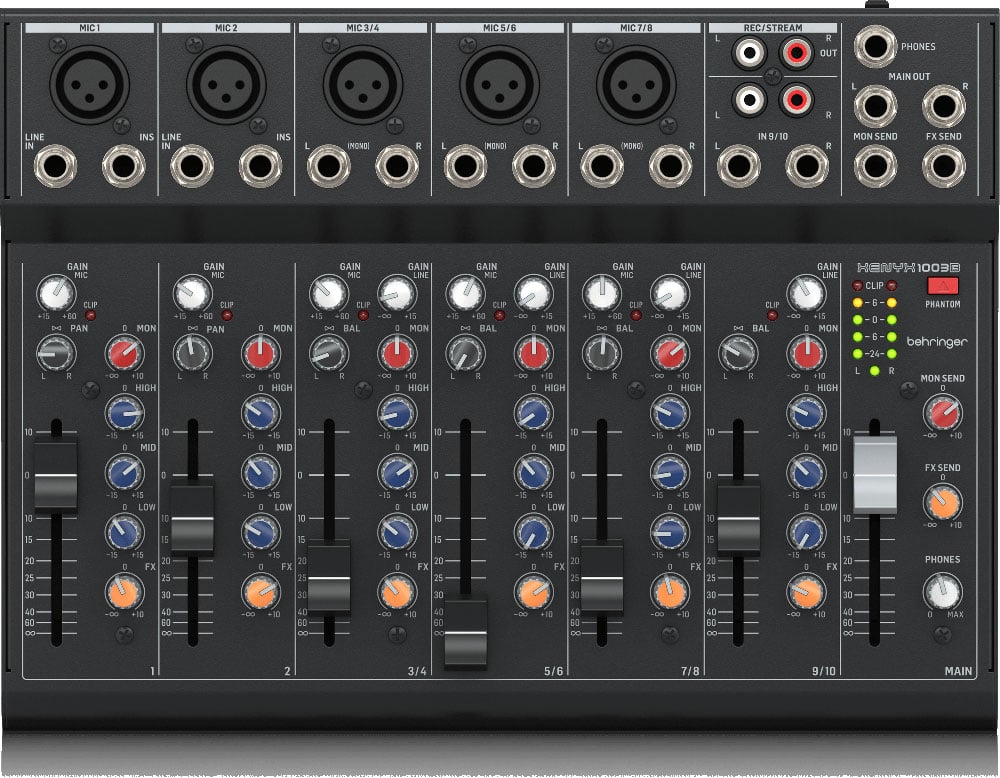Screen dimensions: 1000x778
Task: Click the MAIN OUT left jack
Action: coord(875,106)
